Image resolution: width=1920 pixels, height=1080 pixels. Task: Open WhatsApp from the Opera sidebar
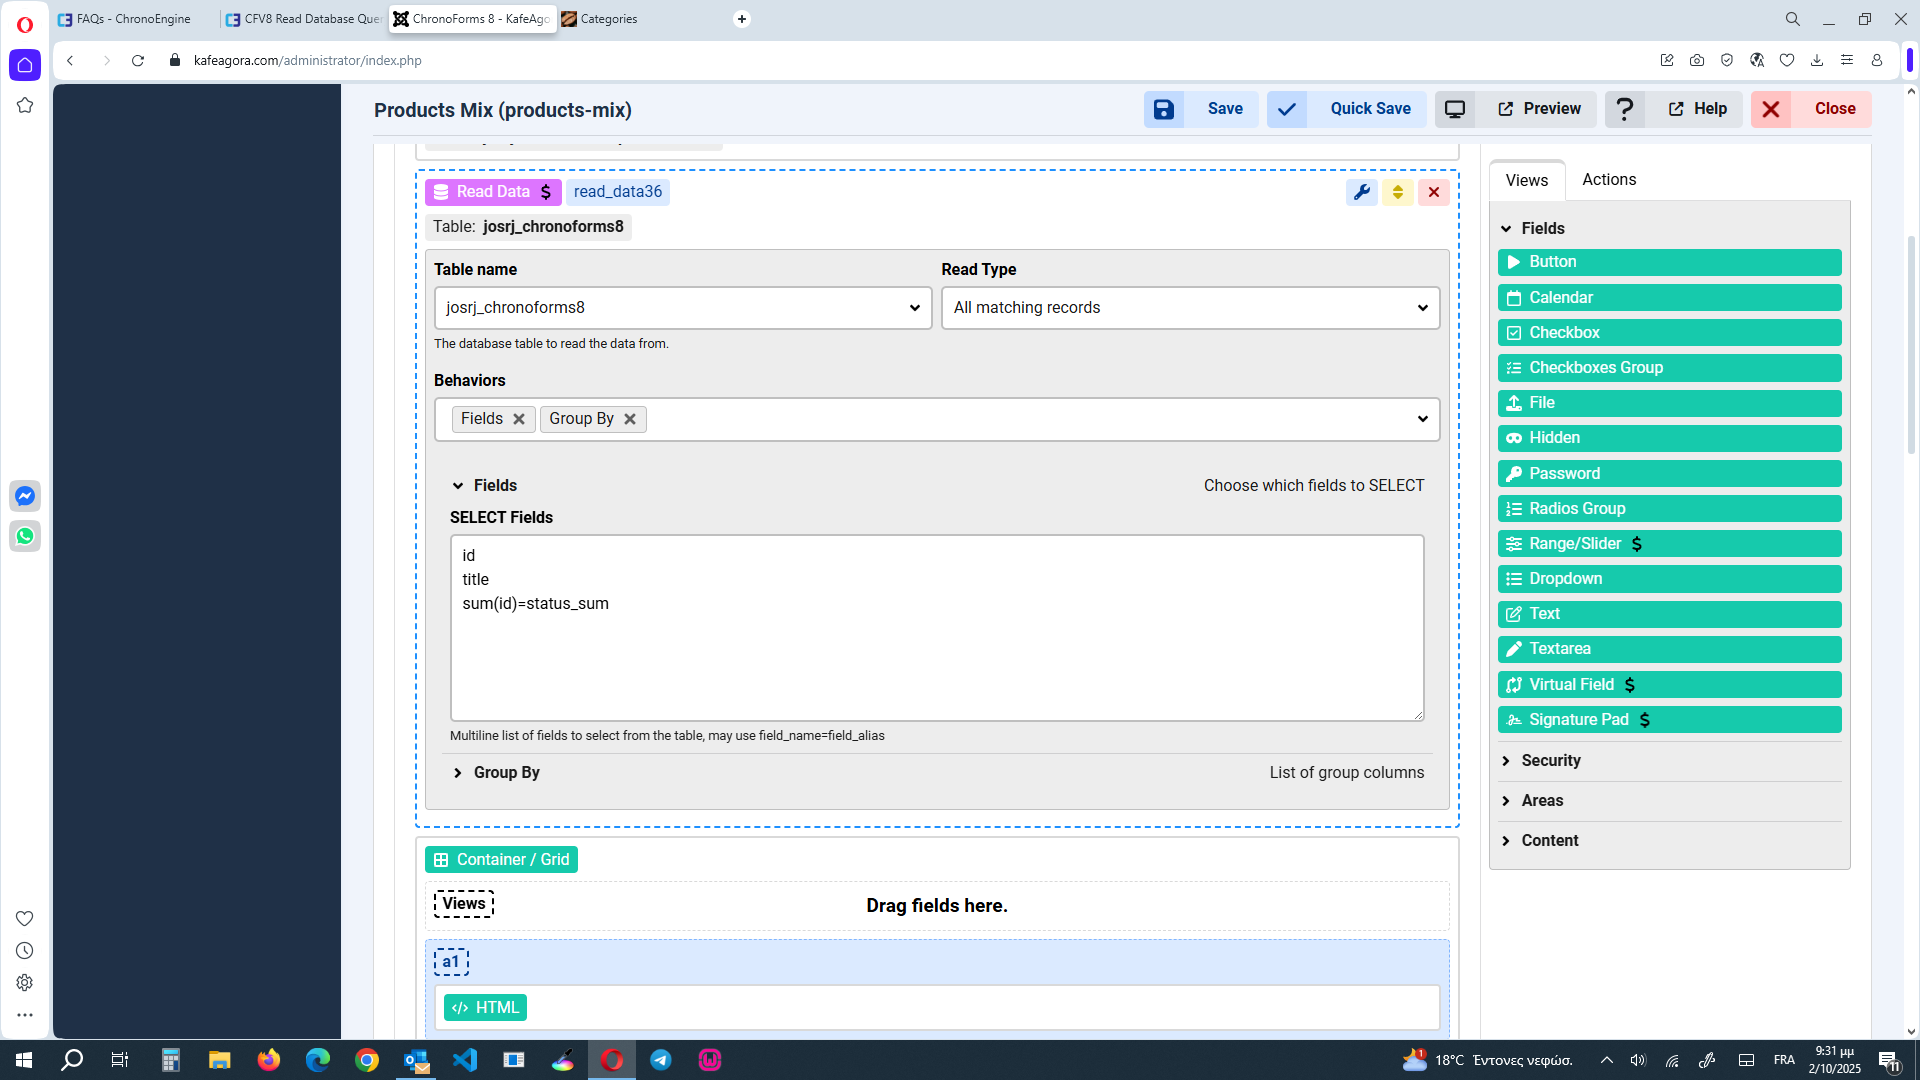(x=25, y=536)
